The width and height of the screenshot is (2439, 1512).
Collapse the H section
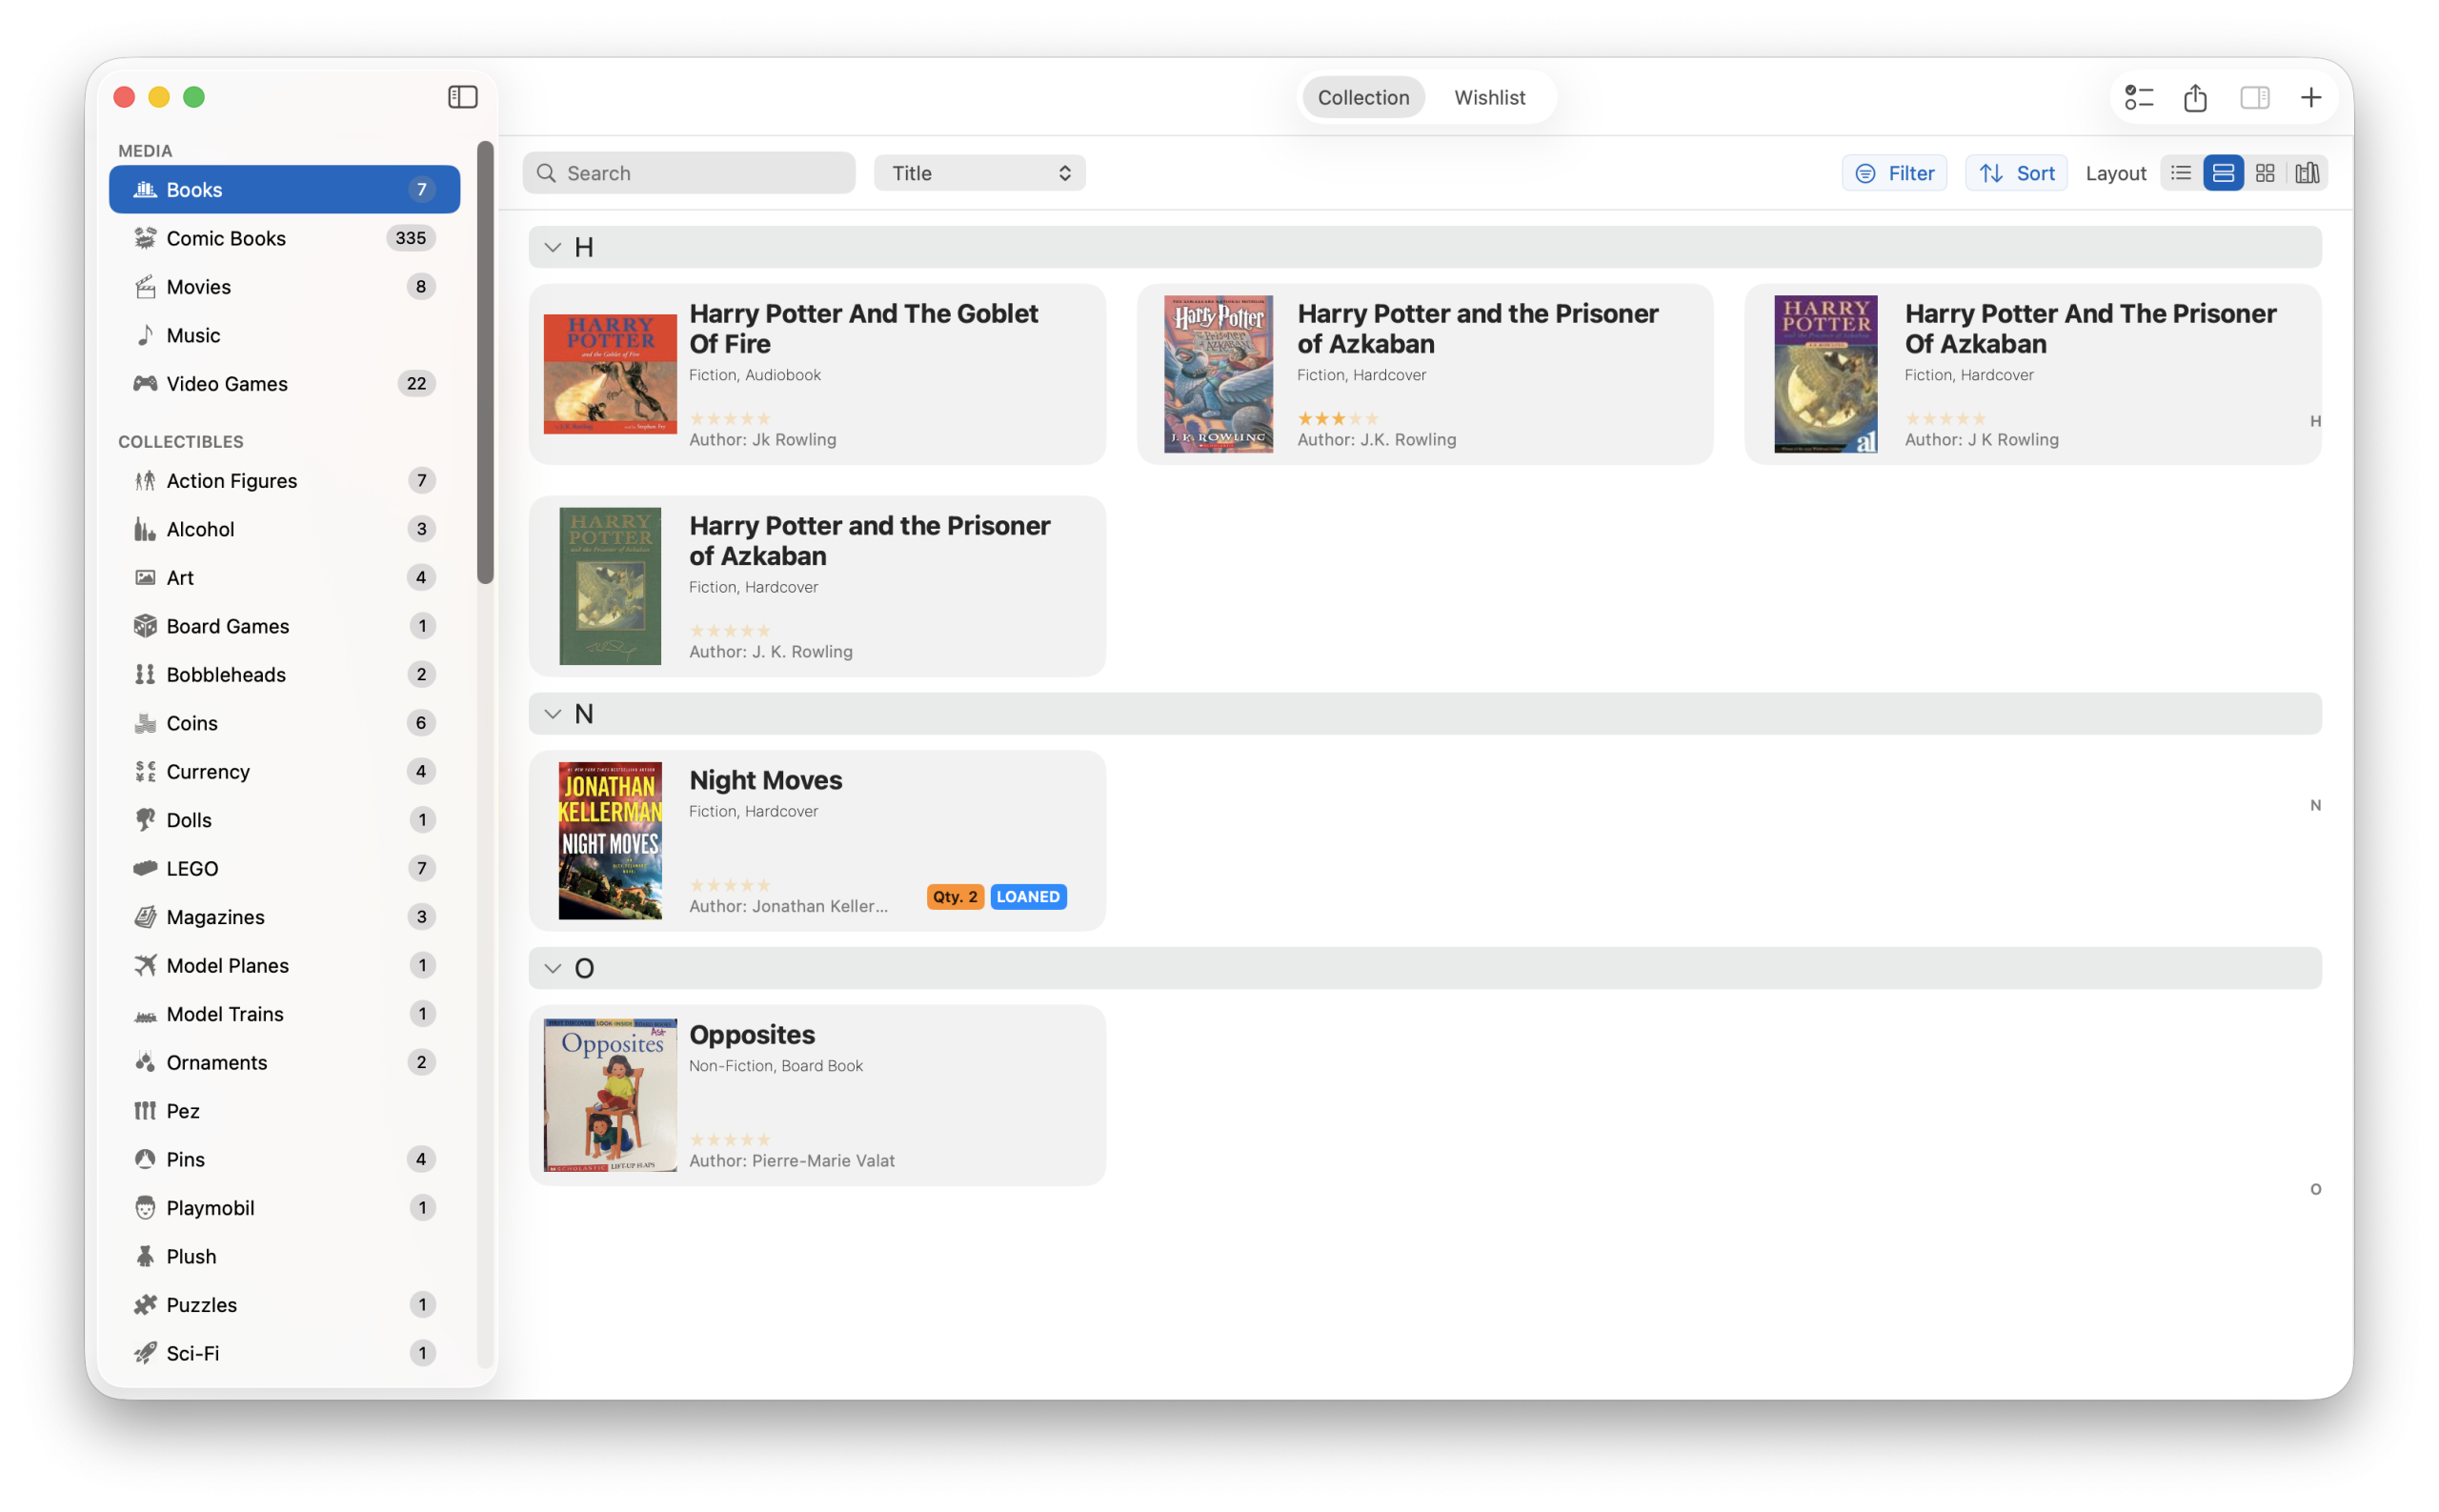click(553, 247)
